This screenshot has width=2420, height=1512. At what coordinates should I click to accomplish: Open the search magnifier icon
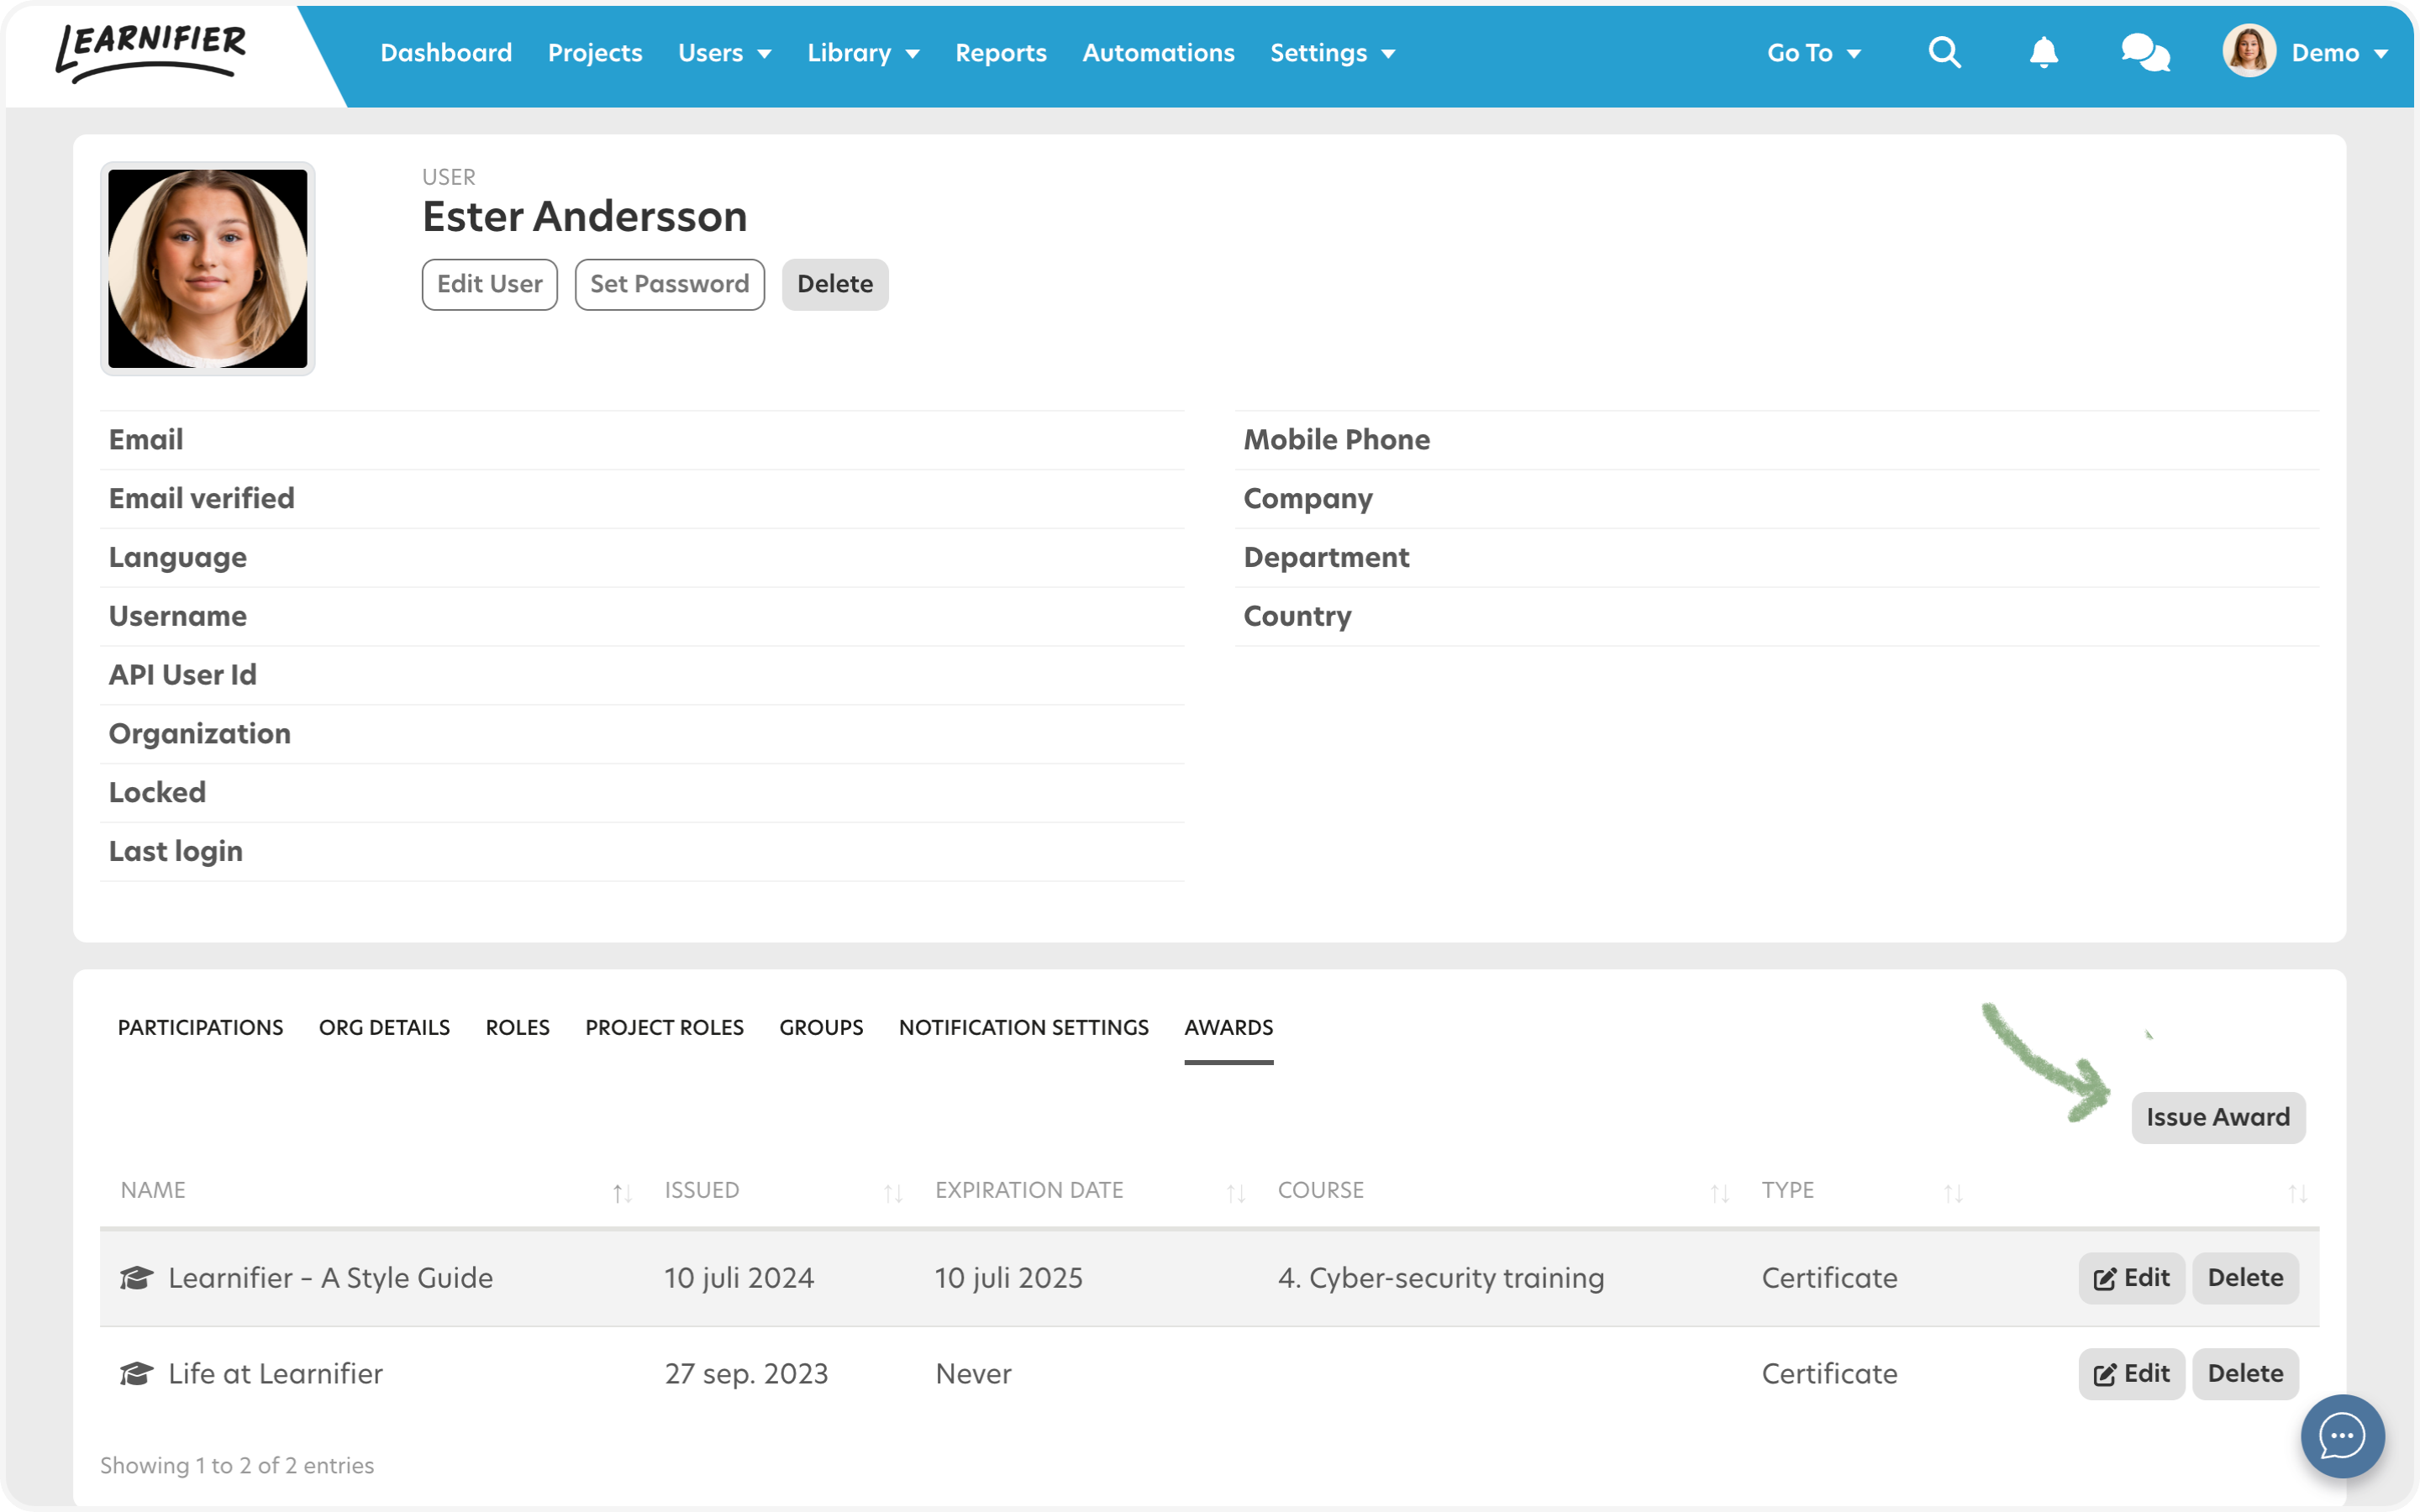tap(1944, 52)
